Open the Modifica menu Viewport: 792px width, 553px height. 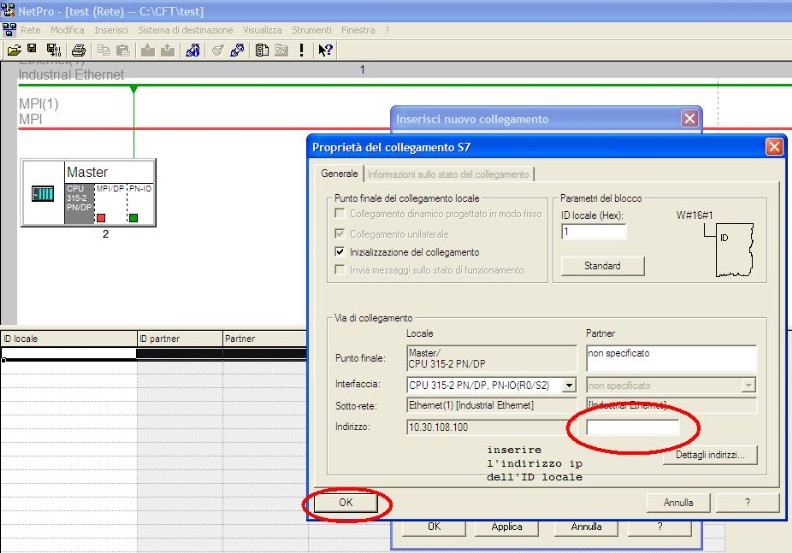coord(67,30)
